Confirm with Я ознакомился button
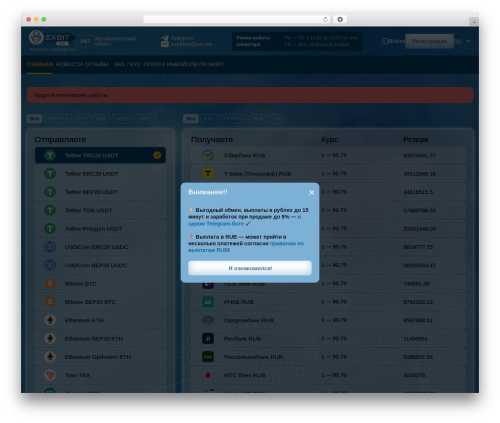500x423 pixels. coord(250,268)
